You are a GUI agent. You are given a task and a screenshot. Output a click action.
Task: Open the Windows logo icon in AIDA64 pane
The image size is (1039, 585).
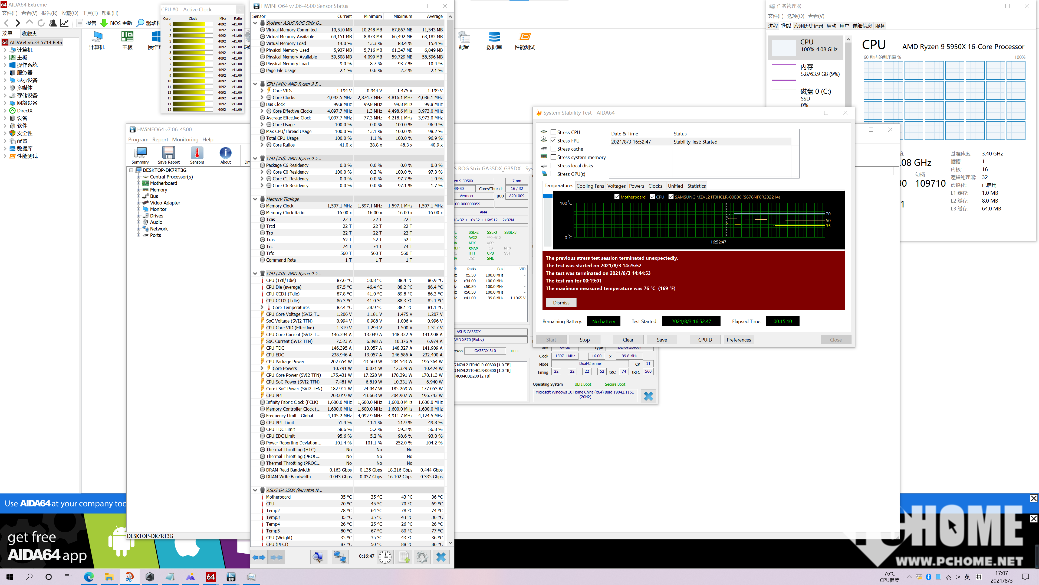[156, 38]
